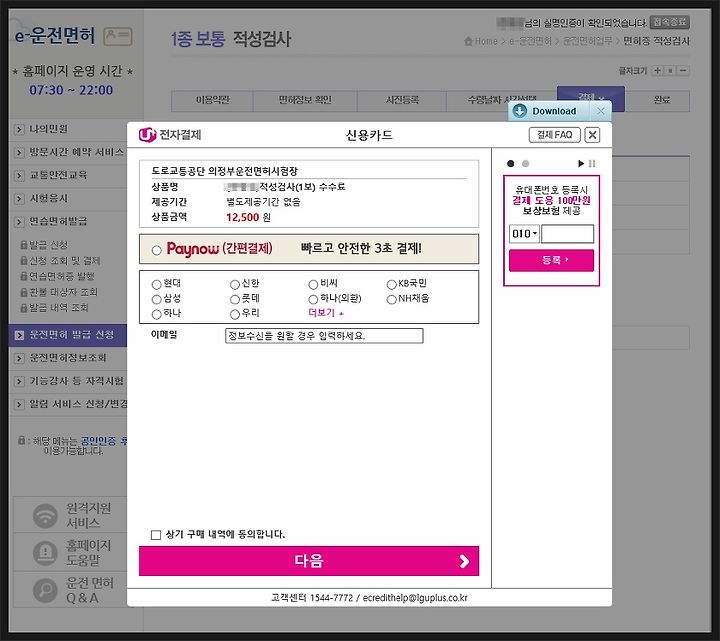
Task: Expand 방문시간 예약 서비스 menu
Action: 68,152
